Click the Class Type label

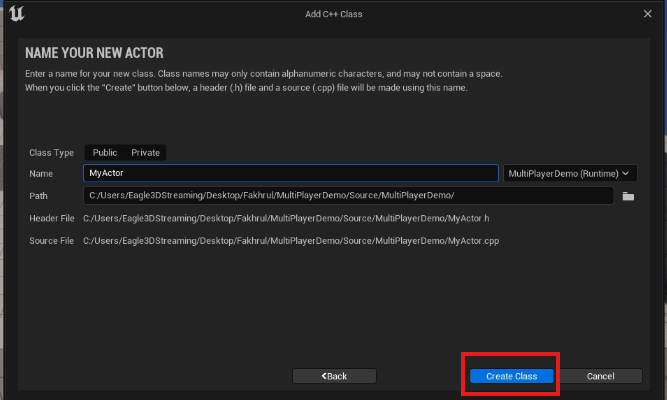pyautogui.click(x=52, y=152)
